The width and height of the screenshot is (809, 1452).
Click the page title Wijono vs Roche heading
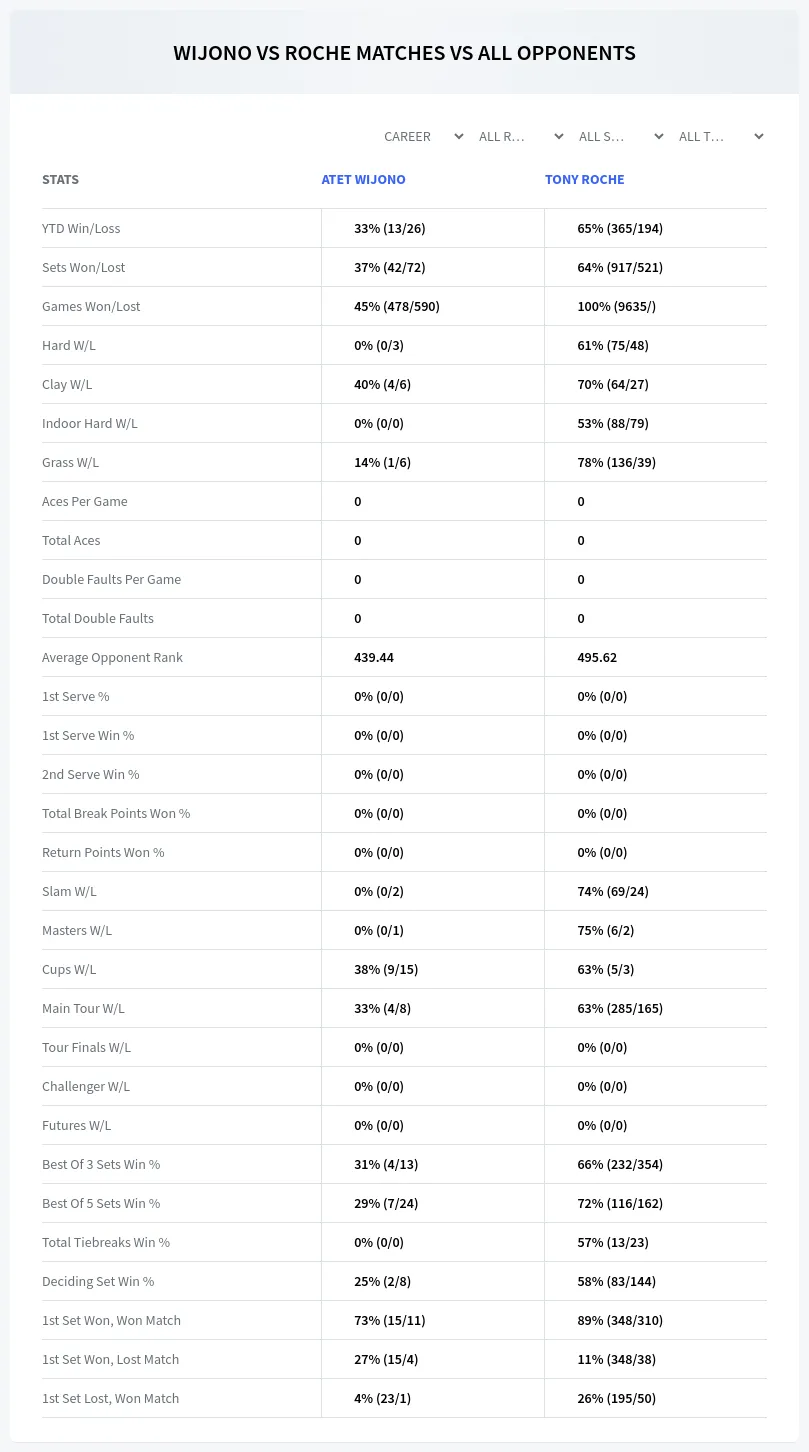pos(404,53)
